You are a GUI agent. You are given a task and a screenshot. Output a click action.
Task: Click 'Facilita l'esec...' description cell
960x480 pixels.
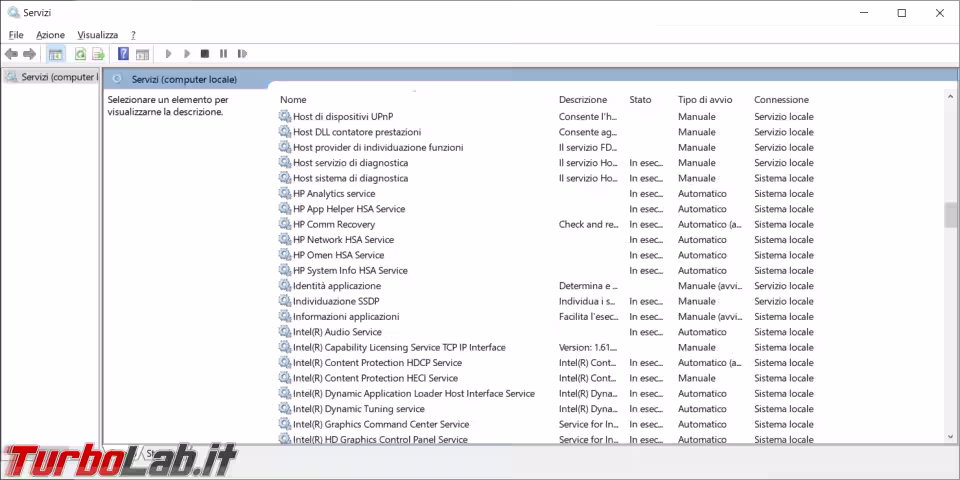[589, 317]
